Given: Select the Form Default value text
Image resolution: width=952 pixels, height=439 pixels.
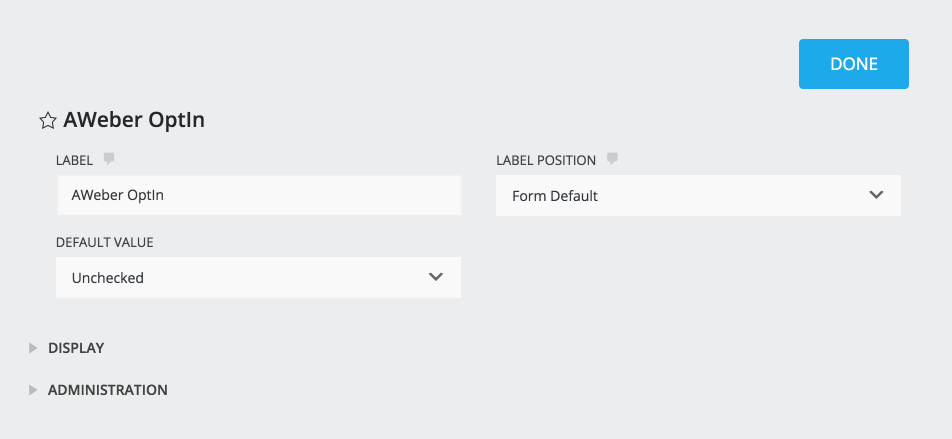Looking at the screenshot, I should point(555,196).
